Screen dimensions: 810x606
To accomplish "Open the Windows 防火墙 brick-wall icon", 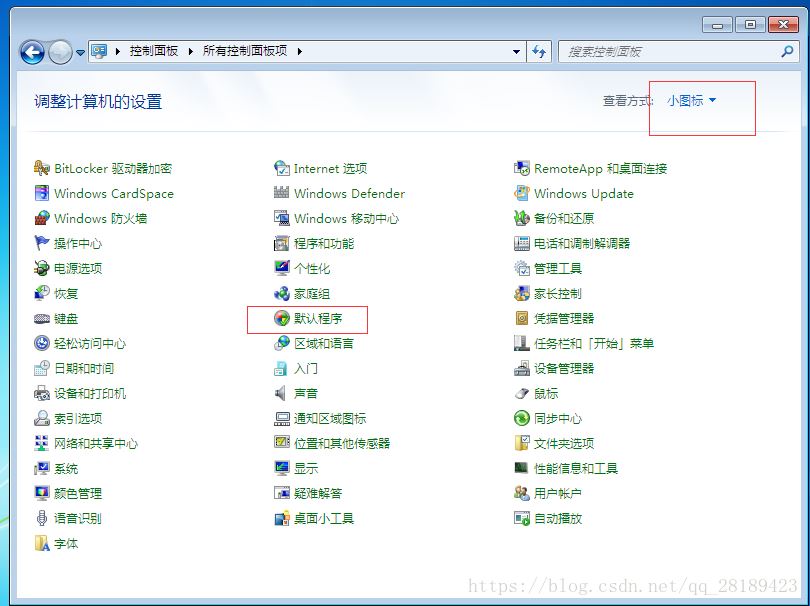I will coord(42,218).
